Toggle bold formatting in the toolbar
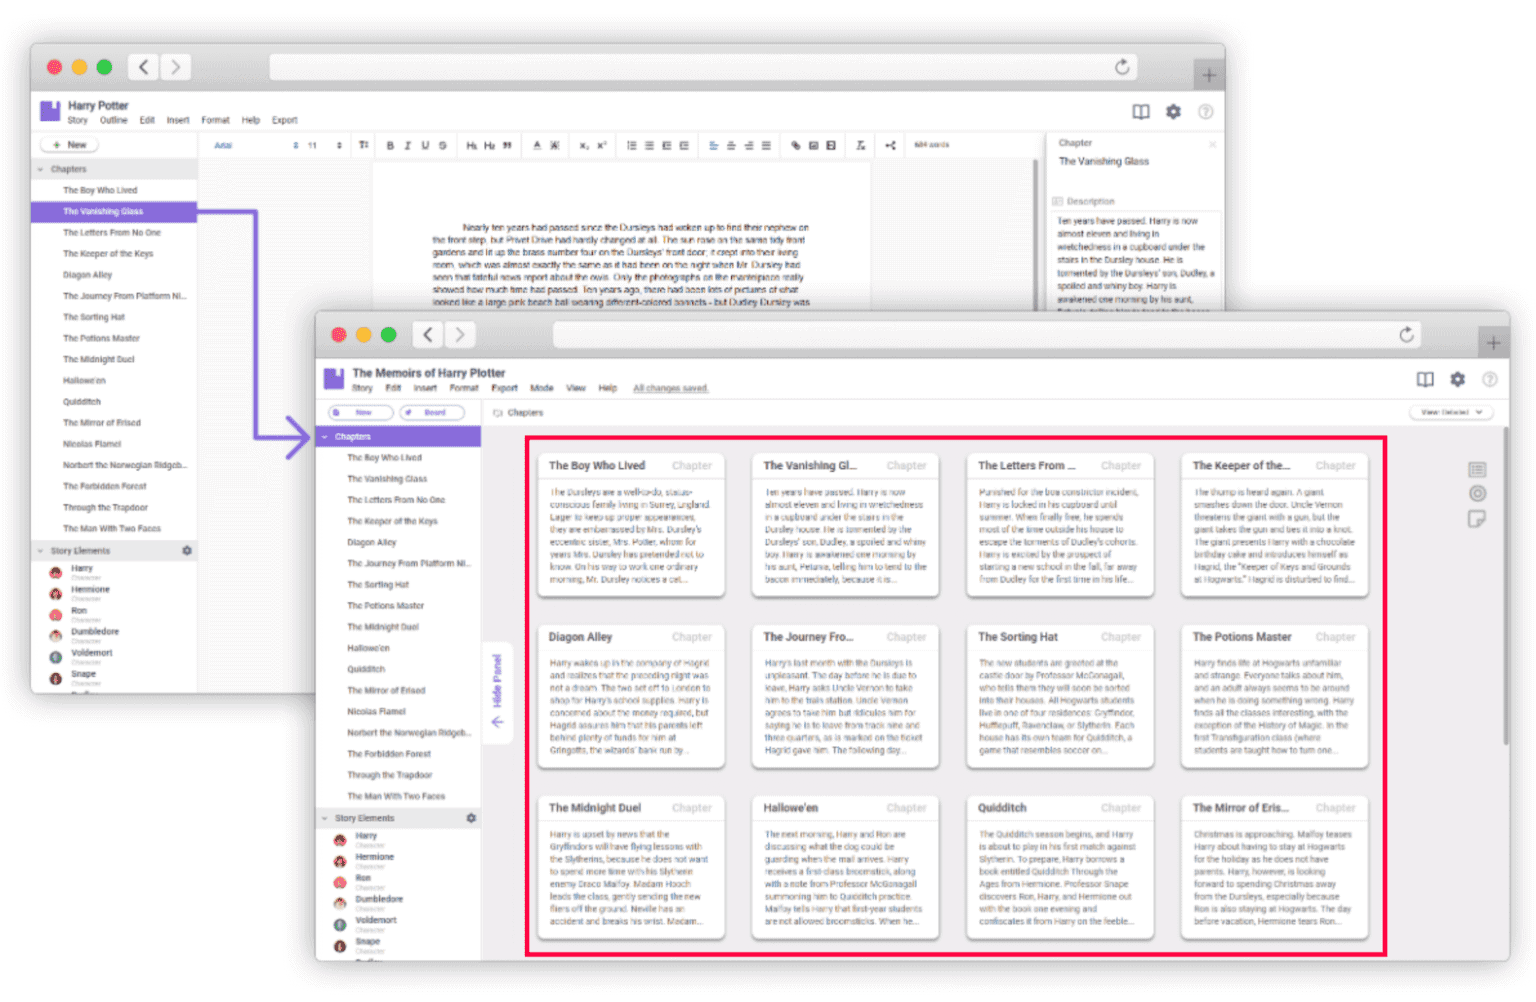The width and height of the screenshot is (1536, 1002). point(390,145)
